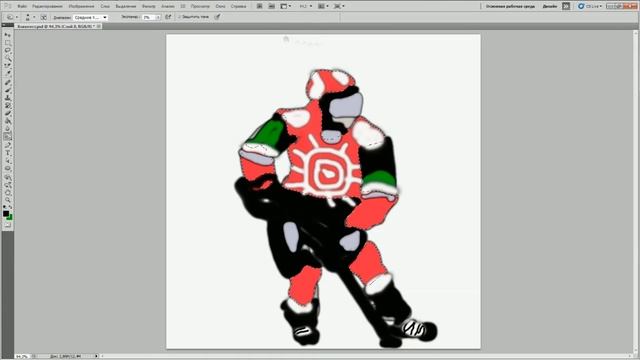Open the Окно menu
Screen dimensions: 640x360
click(x=220, y=6)
